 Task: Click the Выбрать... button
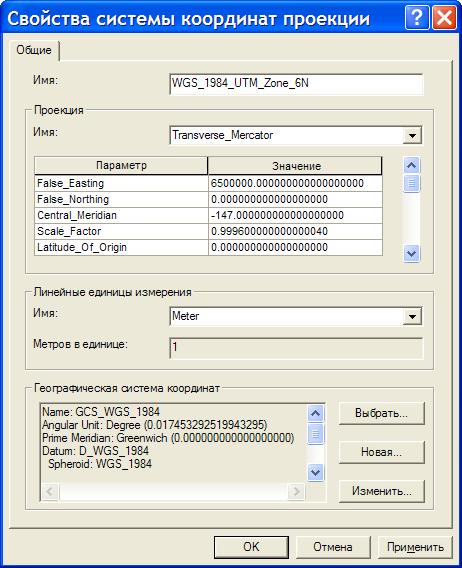click(382, 413)
